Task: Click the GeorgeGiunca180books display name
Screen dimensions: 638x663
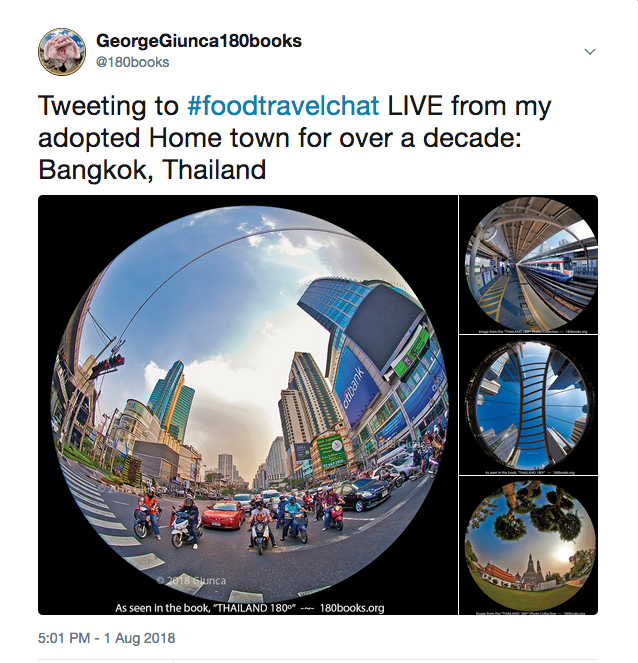Action: [x=199, y=41]
